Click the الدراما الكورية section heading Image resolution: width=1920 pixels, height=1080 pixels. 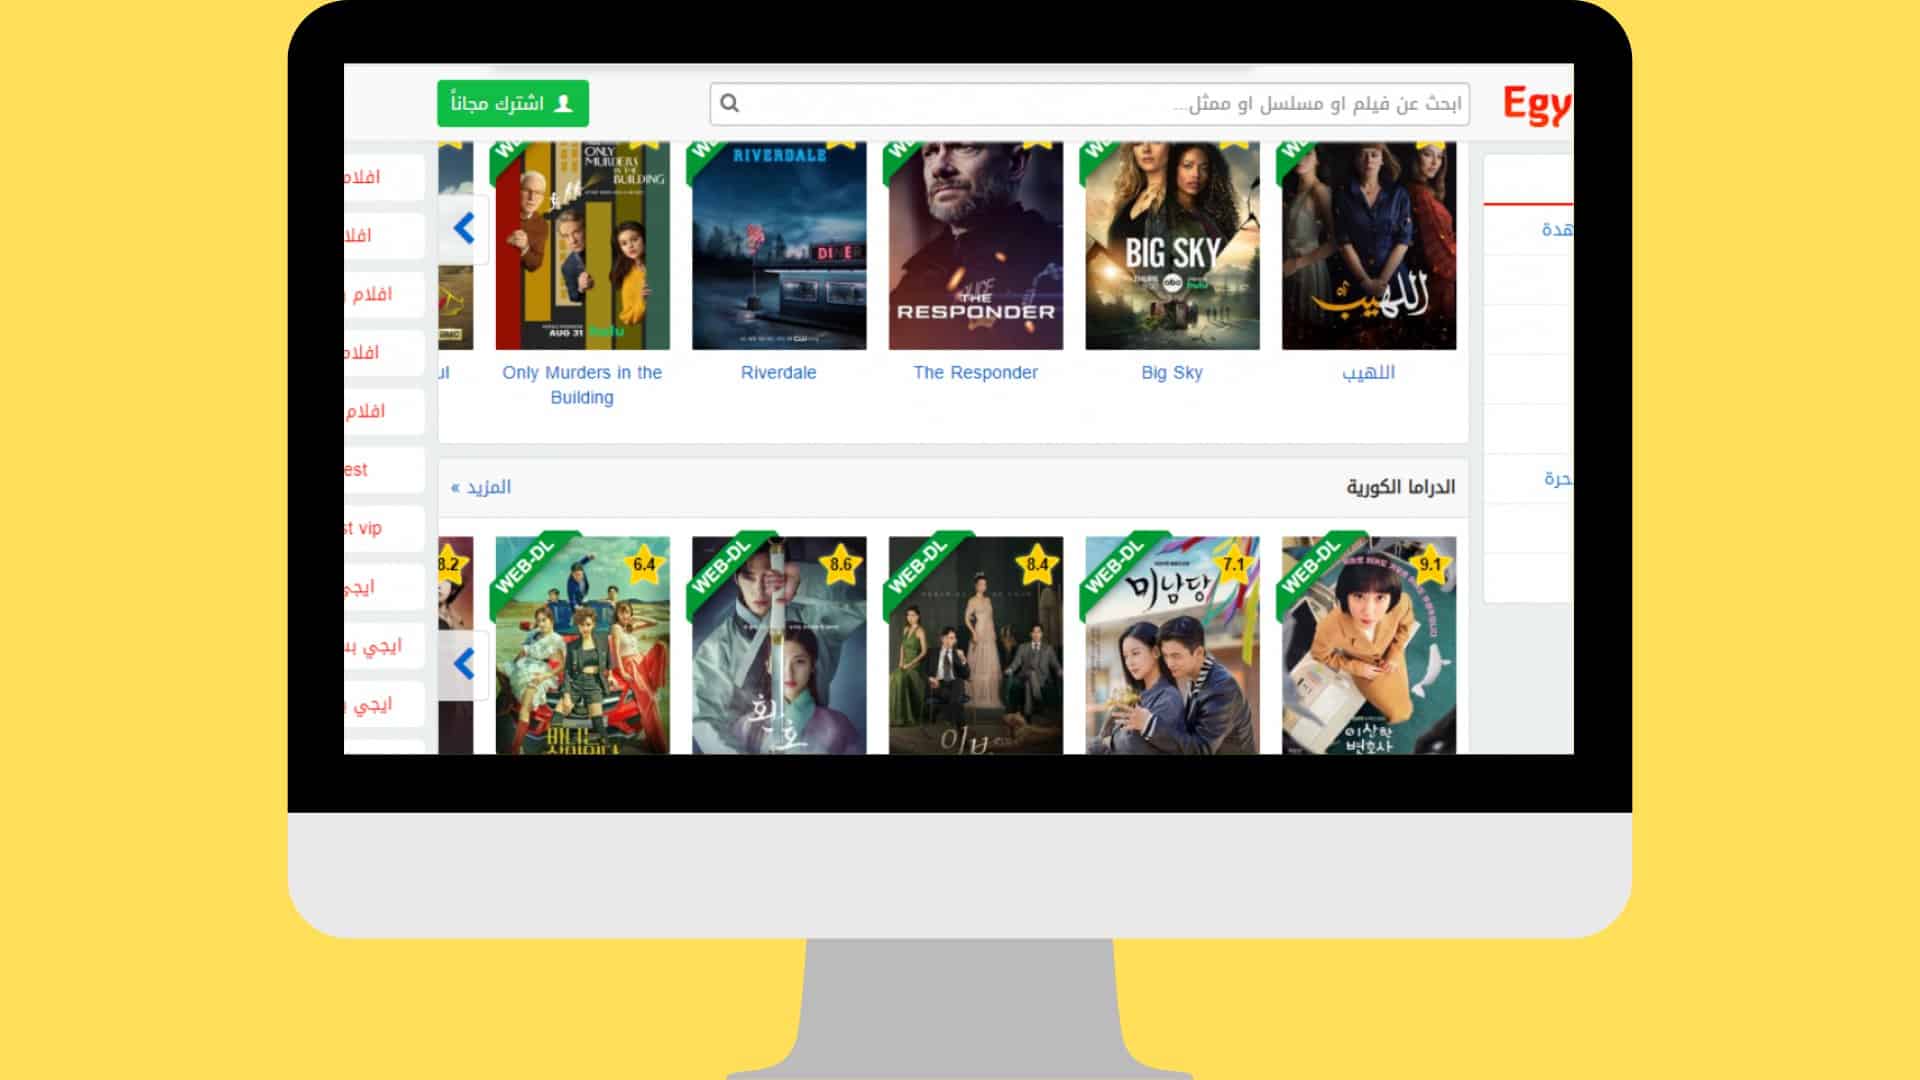1400,487
